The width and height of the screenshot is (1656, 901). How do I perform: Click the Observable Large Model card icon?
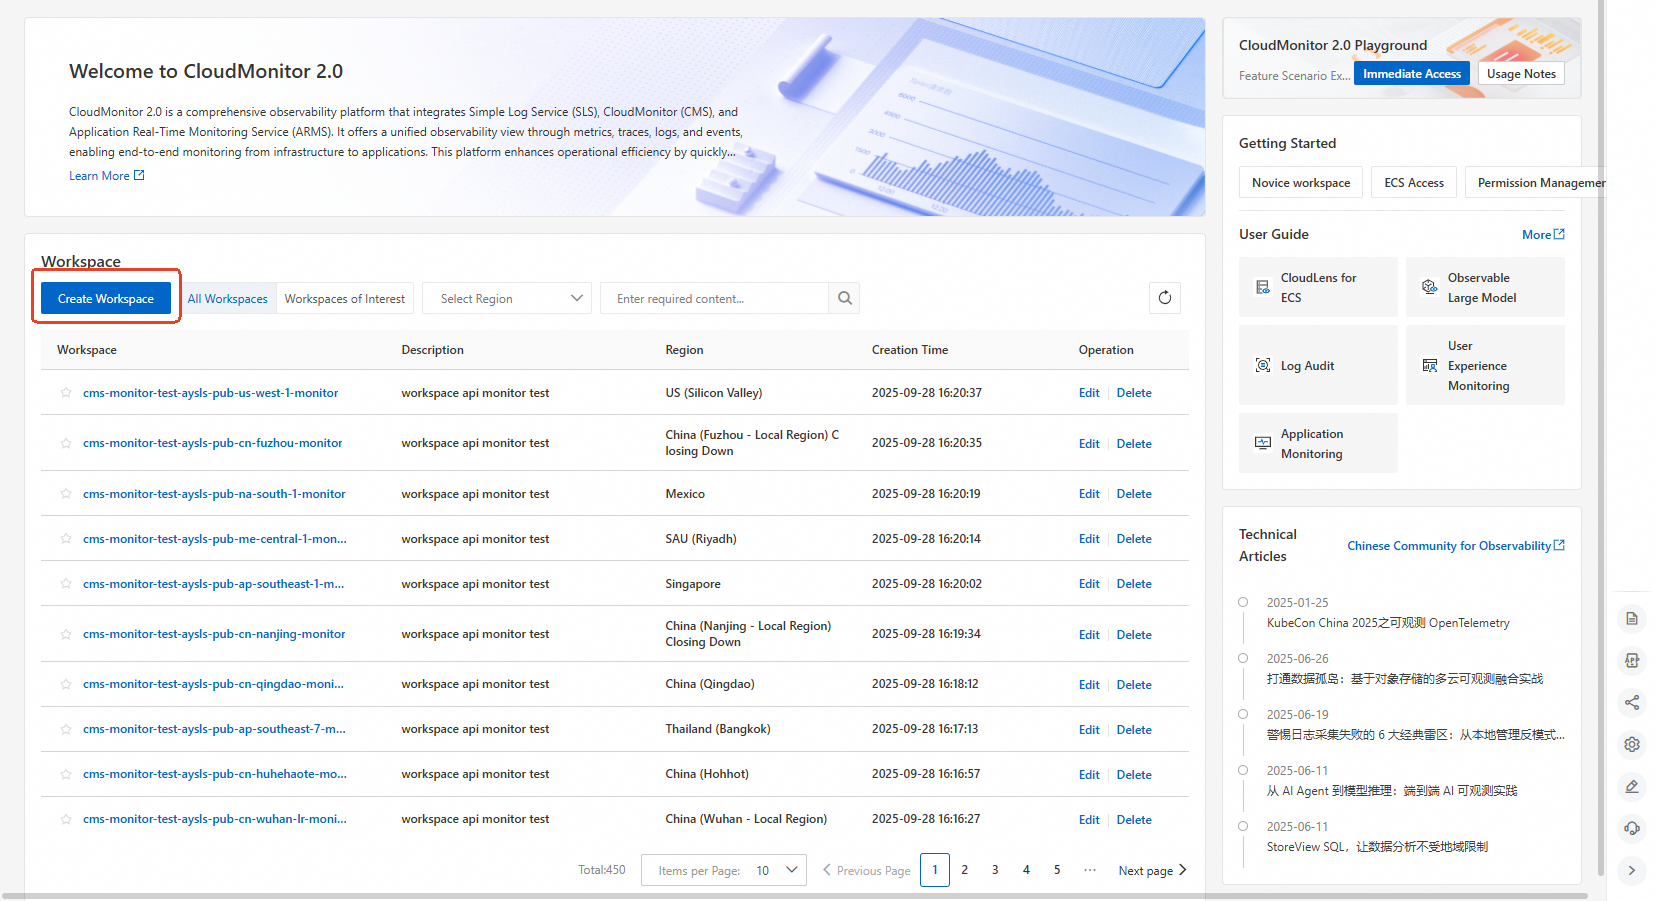tap(1430, 288)
